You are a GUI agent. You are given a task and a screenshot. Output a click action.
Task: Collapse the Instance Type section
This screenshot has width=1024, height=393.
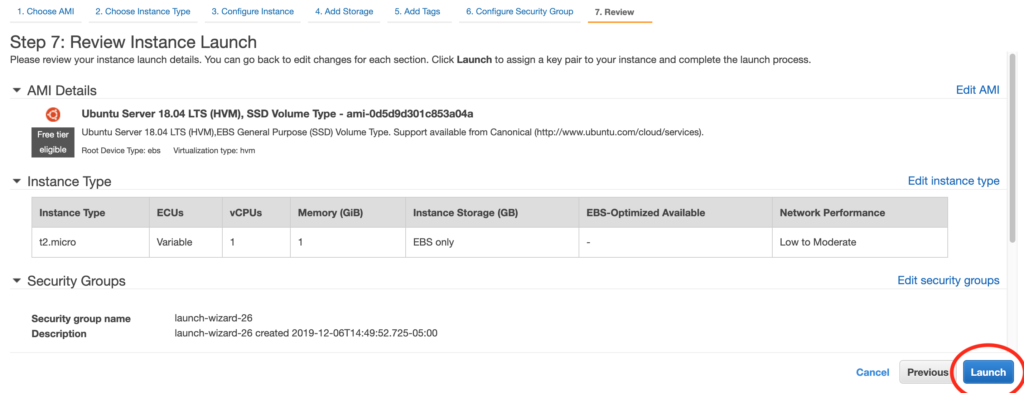16,181
